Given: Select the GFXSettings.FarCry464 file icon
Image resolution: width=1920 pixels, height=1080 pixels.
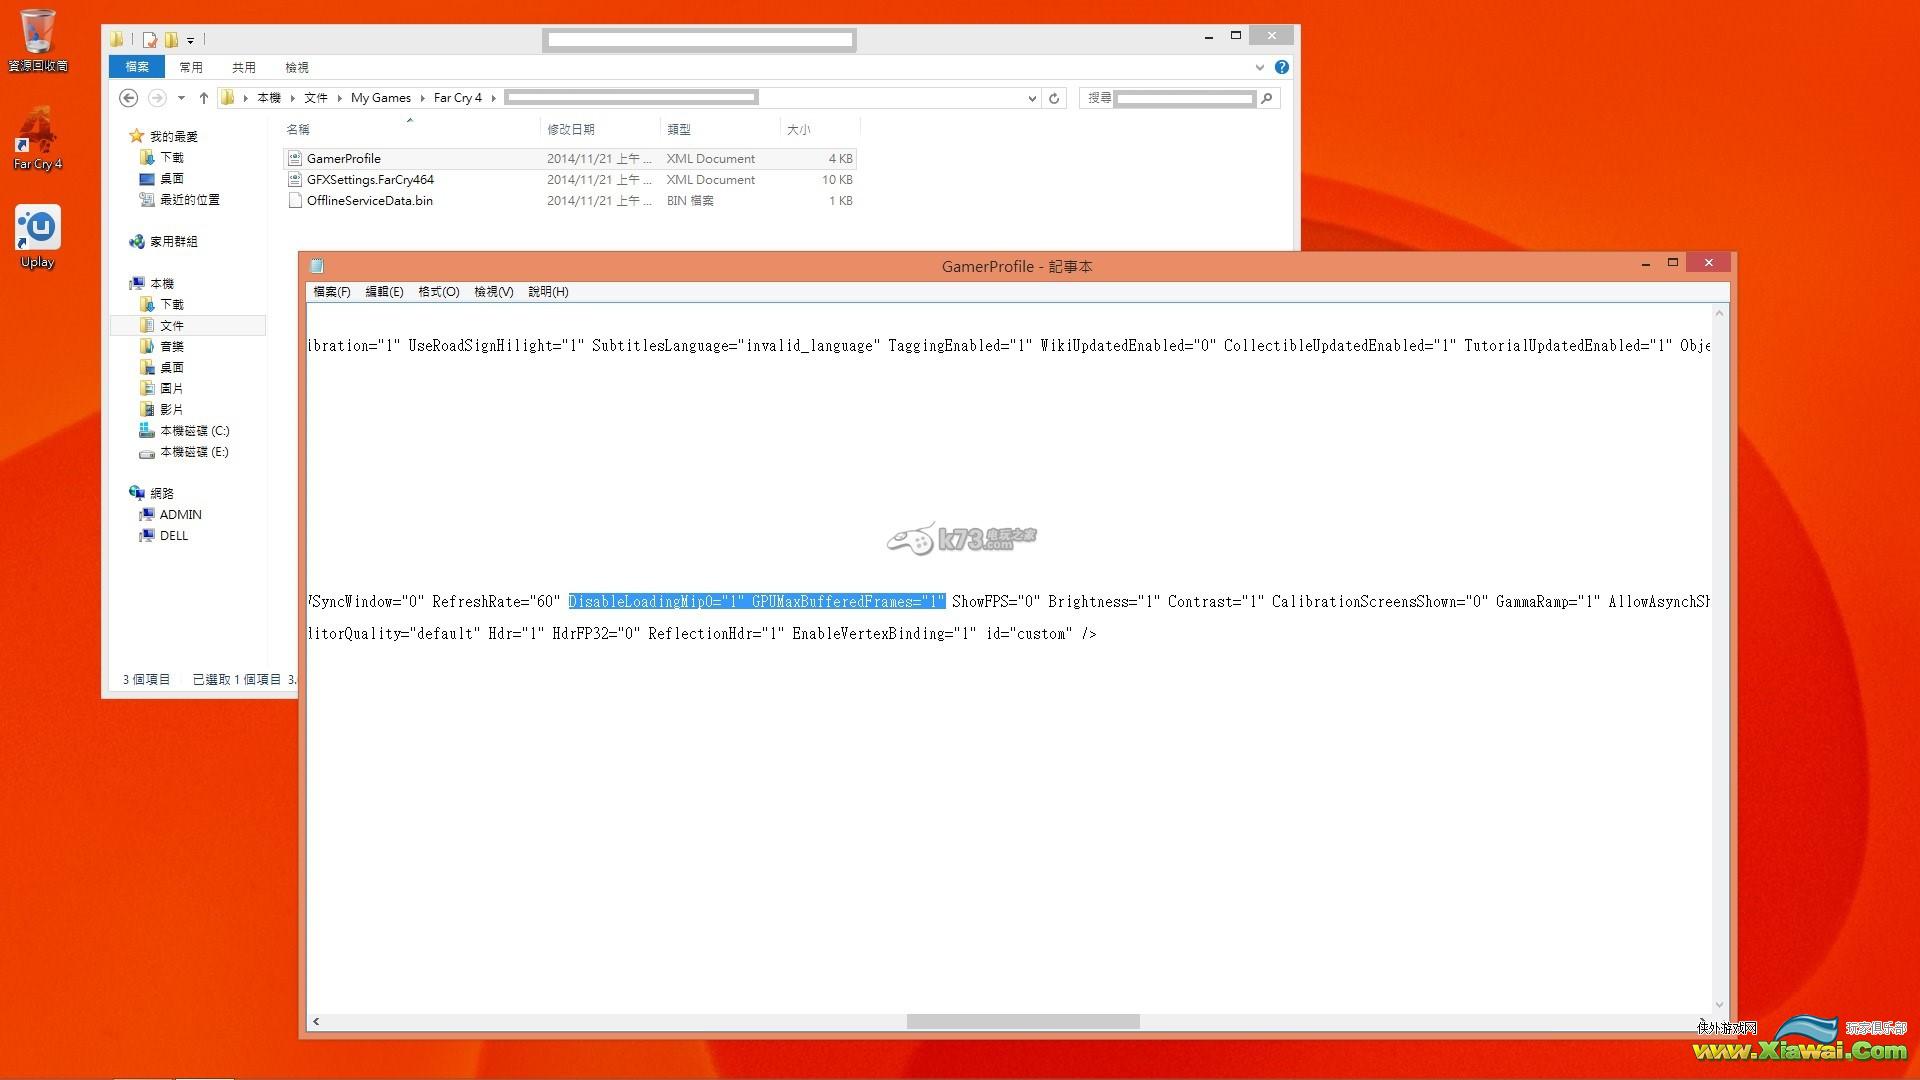Looking at the screenshot, I should pos(294,179).
